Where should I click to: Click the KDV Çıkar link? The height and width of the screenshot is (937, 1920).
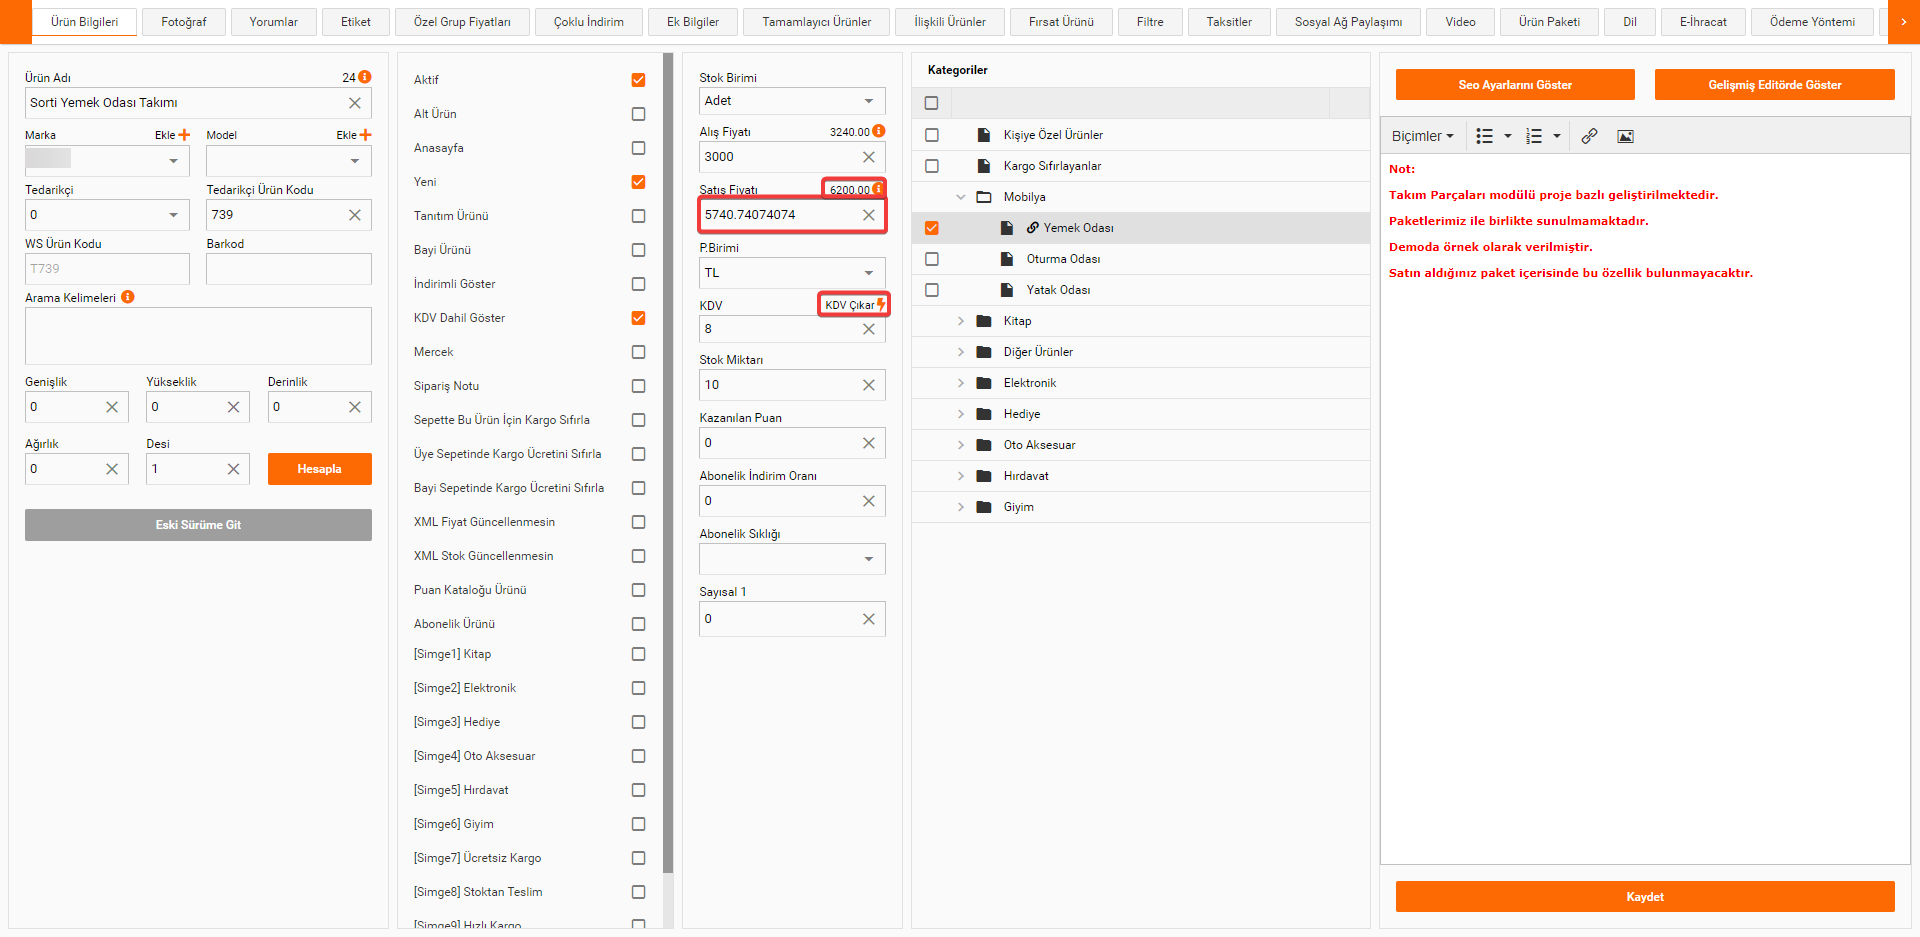pyautogui.click(x=854, y=305)
